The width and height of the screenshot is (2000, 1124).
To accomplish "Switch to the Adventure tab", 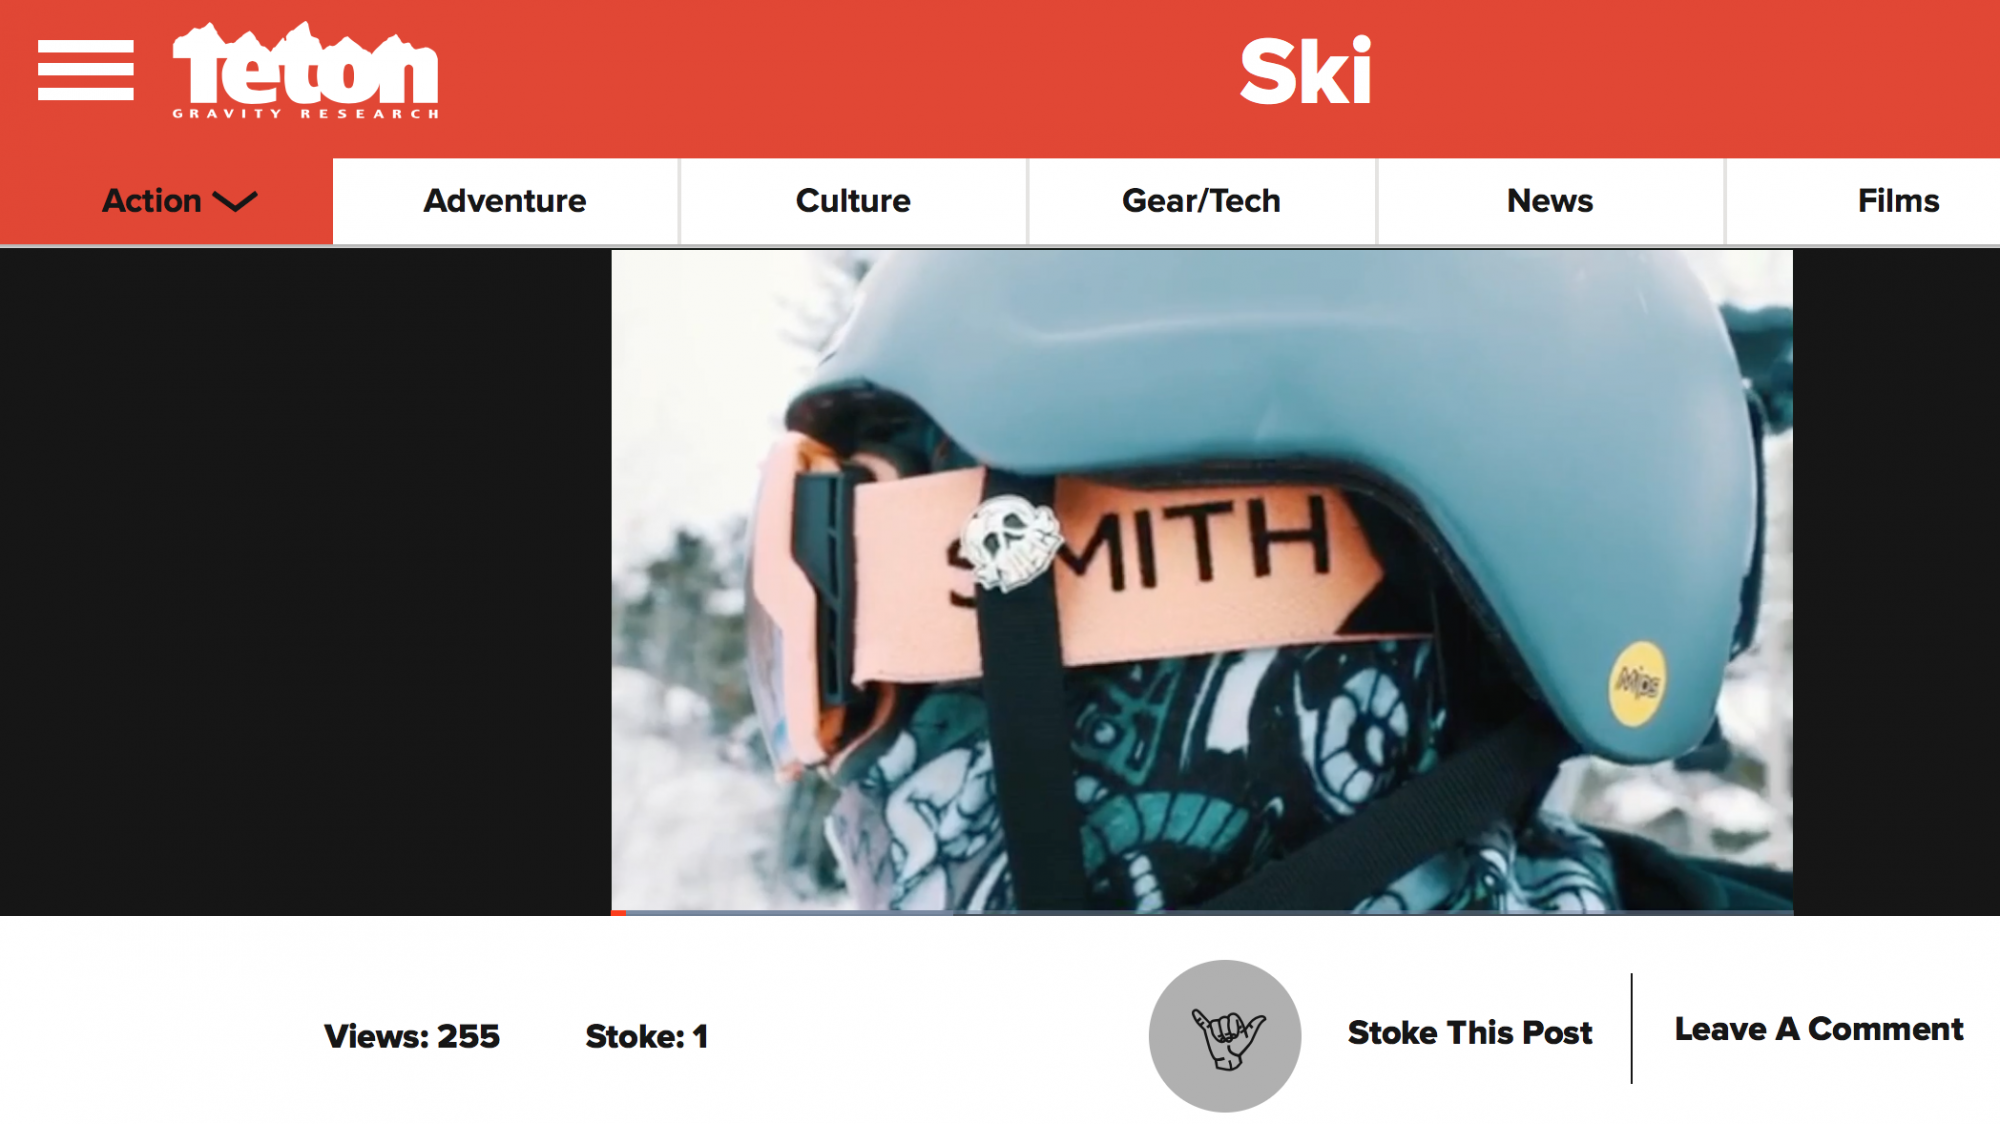I will point(505,201).
